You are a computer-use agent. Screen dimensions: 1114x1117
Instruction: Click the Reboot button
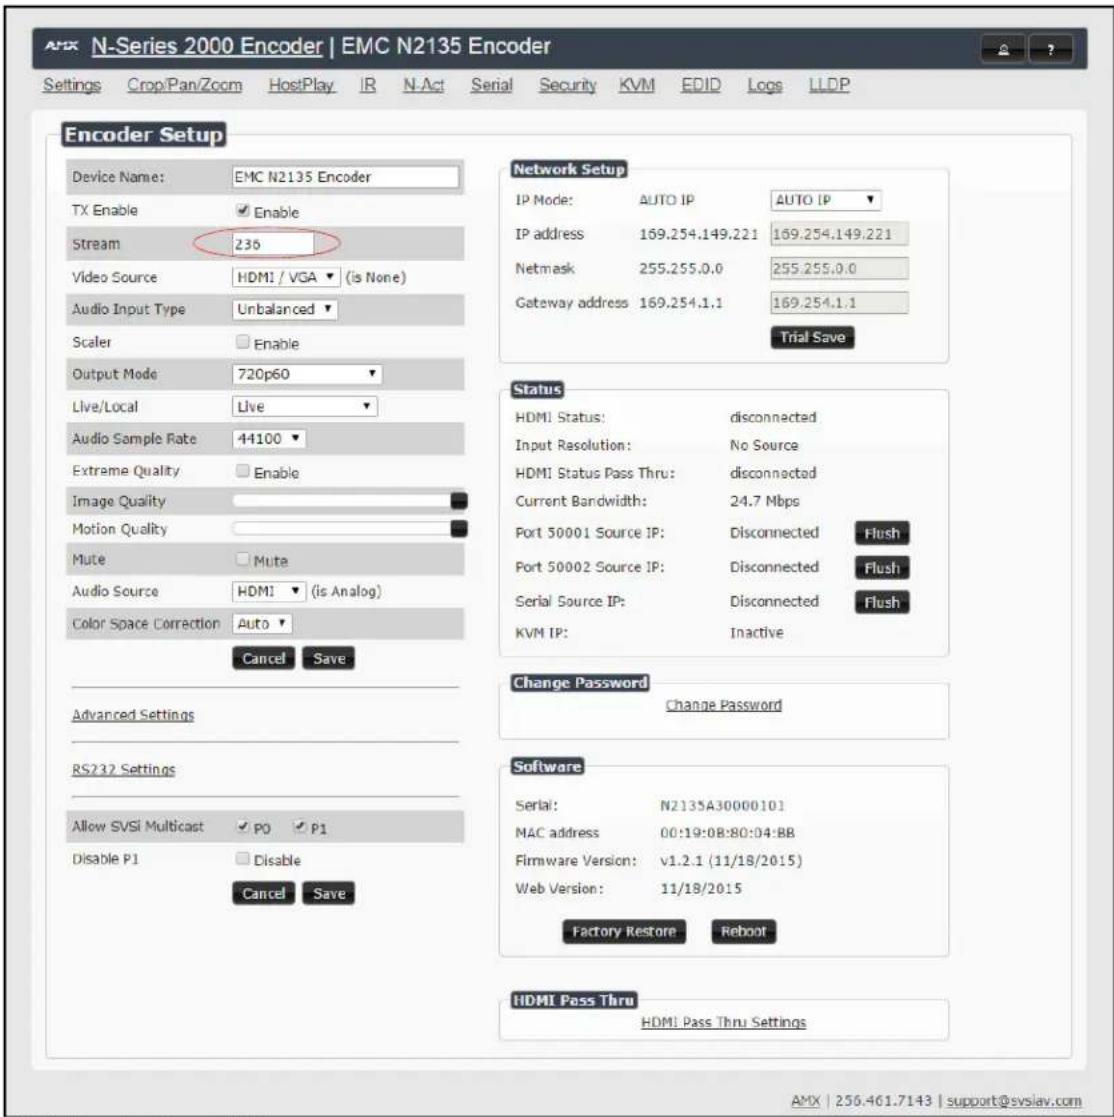point(744,931)
